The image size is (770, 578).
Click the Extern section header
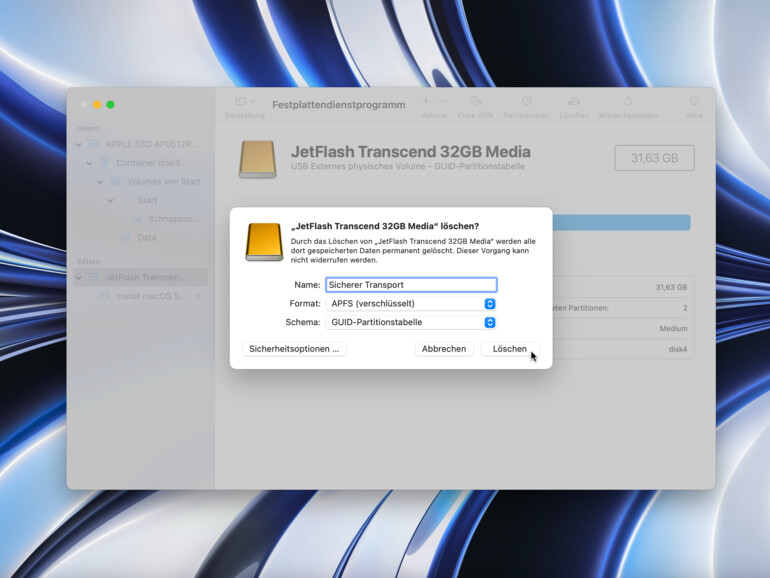88,261
